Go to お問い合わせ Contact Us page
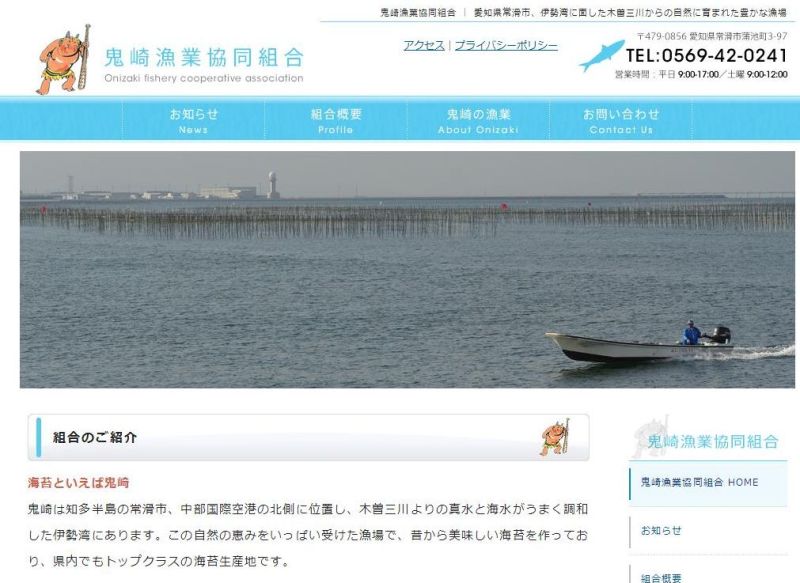The image size is (800, 583). [x=621, y=120]
